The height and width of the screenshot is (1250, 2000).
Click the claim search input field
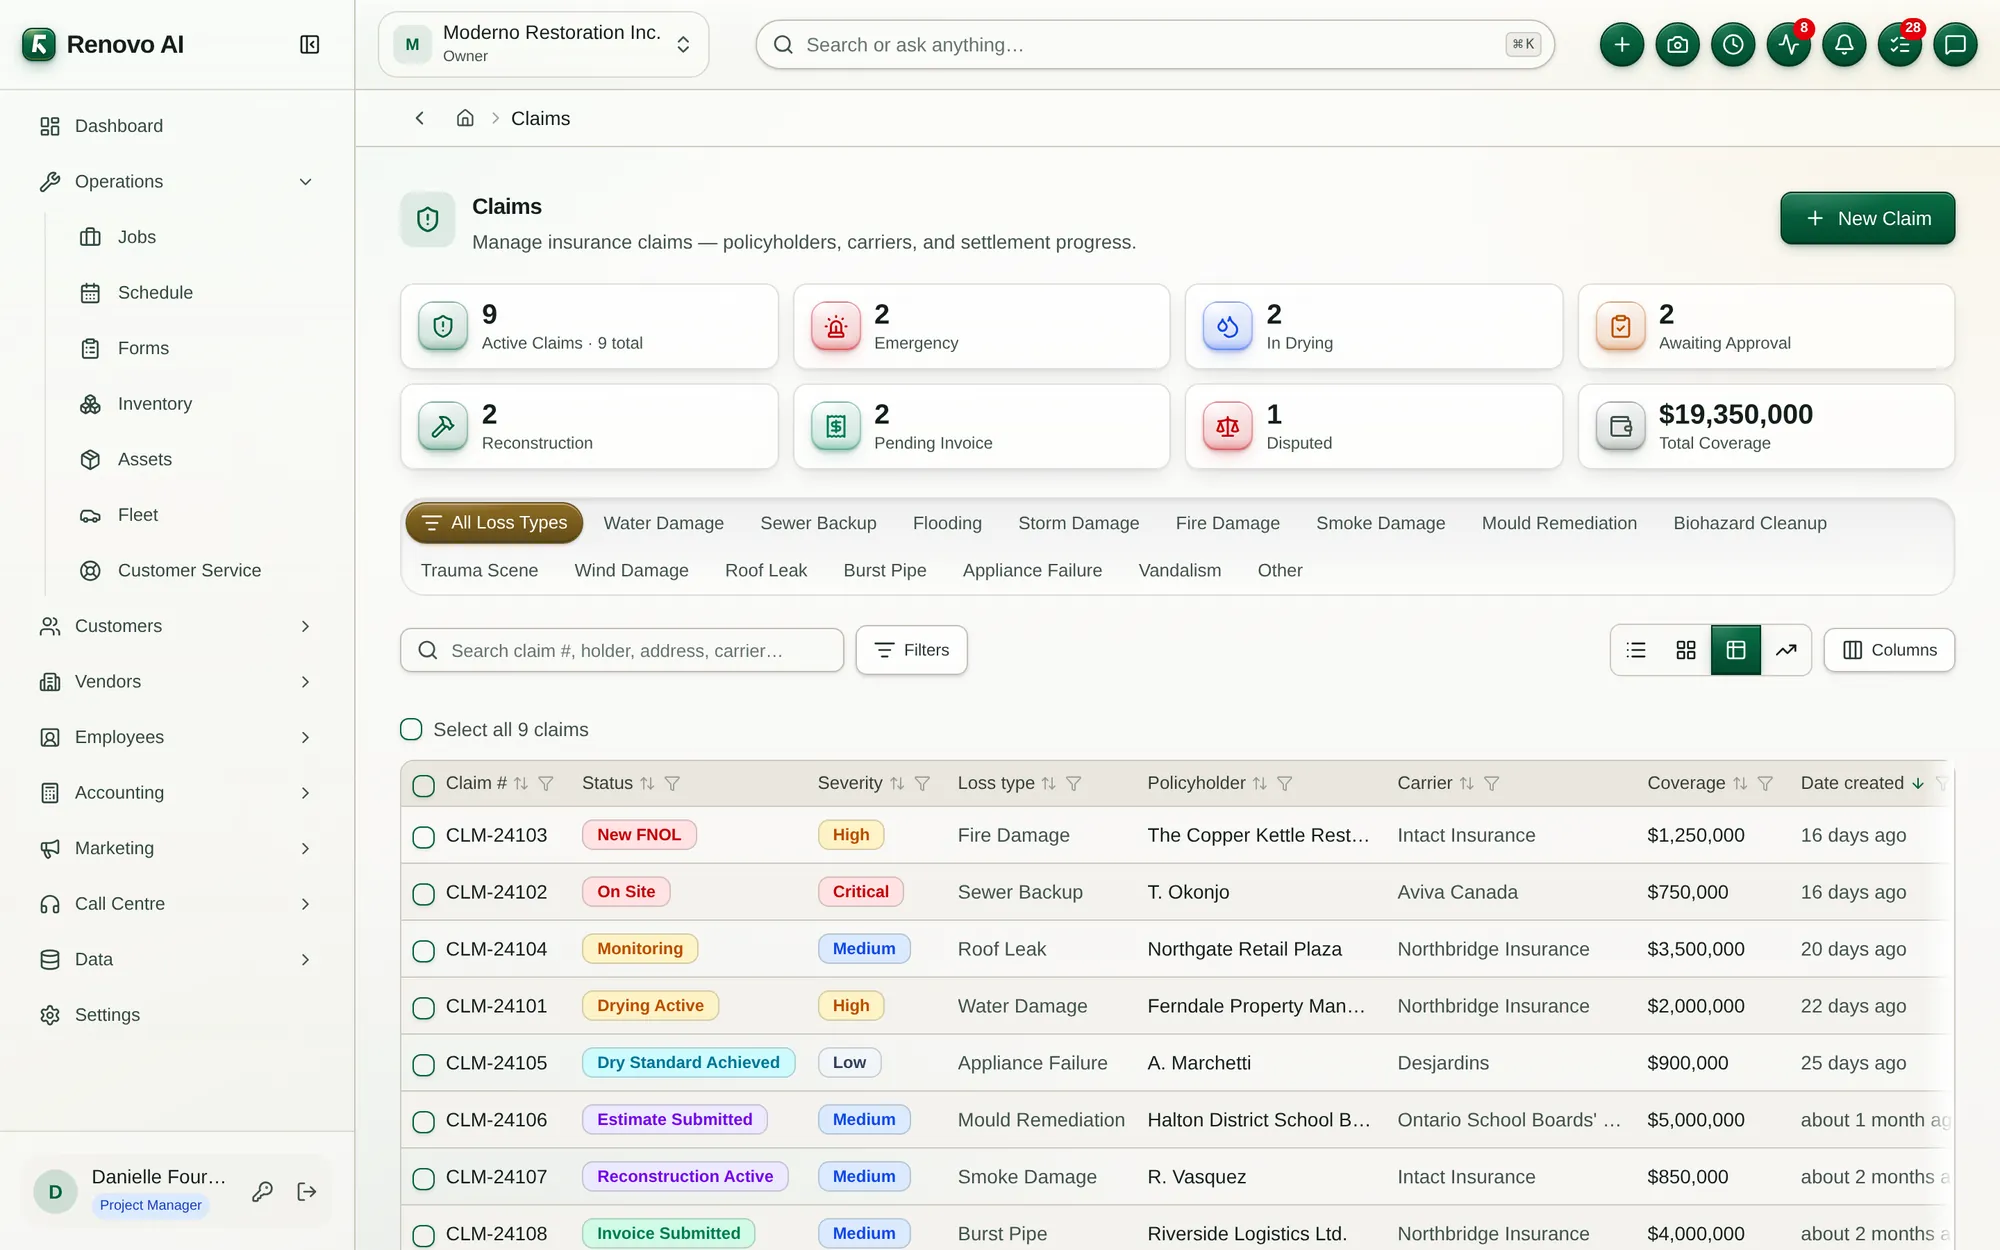[622, 650]
